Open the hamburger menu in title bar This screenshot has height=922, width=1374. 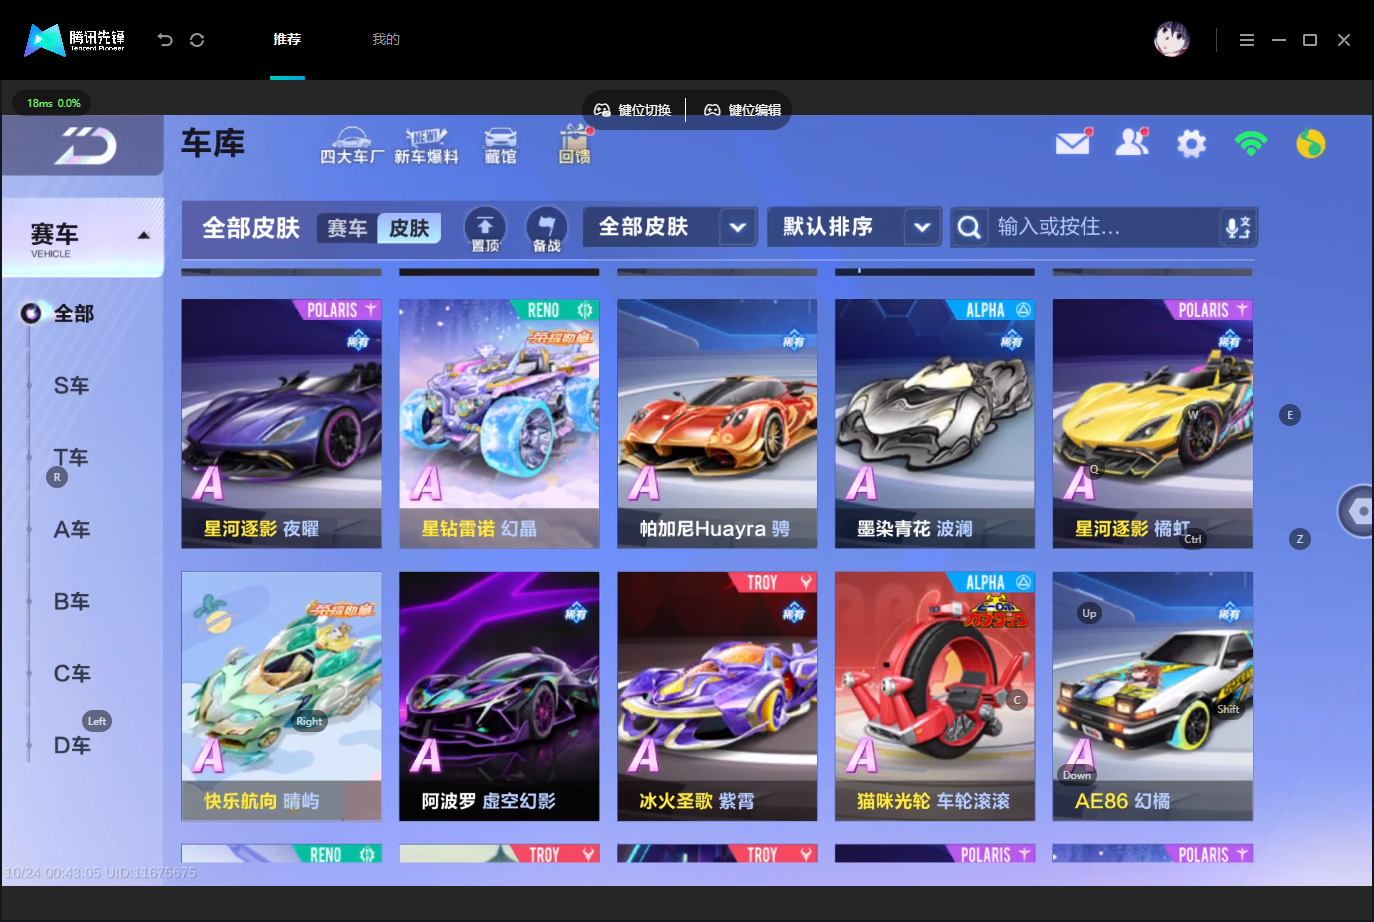pyautogui.click(x=1247, y=40)
